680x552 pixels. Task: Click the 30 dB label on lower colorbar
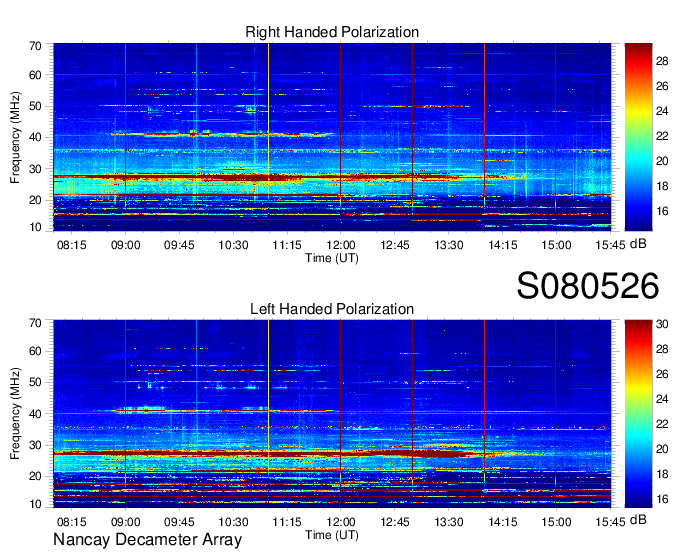(x=662, y=324)
